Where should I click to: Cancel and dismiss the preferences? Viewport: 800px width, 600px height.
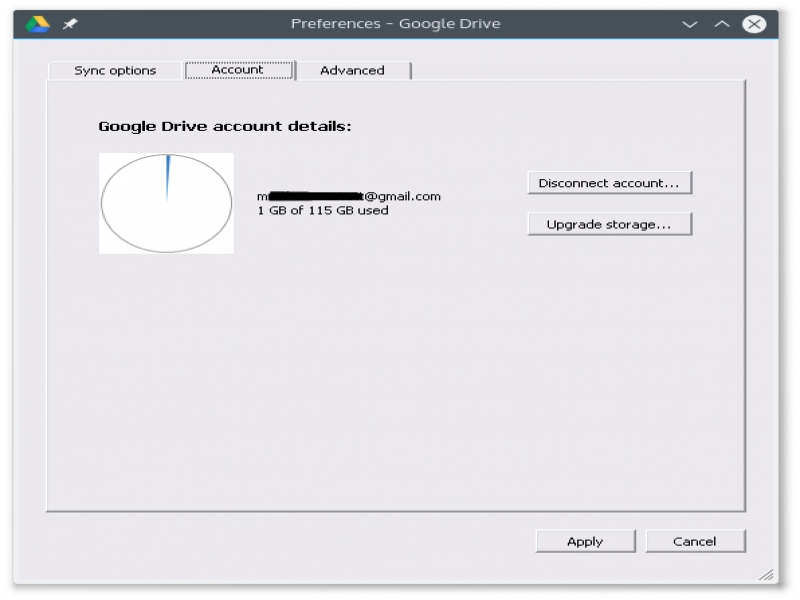pos(694,541)
